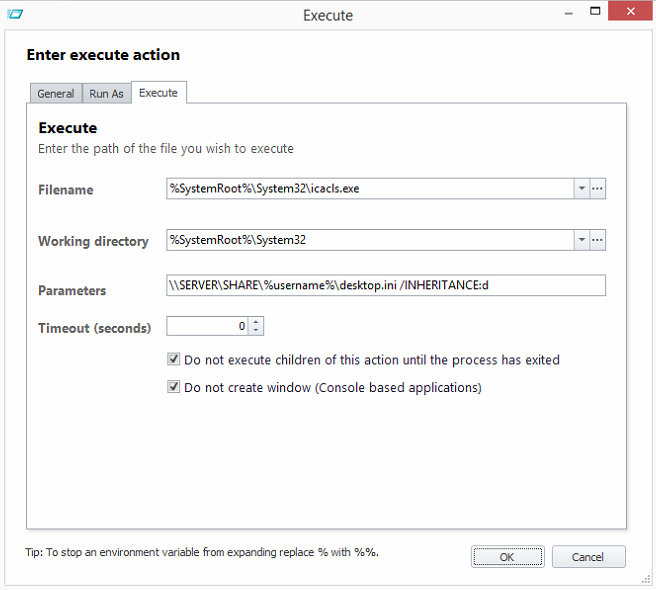The height and width of the screenshot is (590, 656).
Task: Browse for Working directory with the ellipsis button
Action: (598, 240)
